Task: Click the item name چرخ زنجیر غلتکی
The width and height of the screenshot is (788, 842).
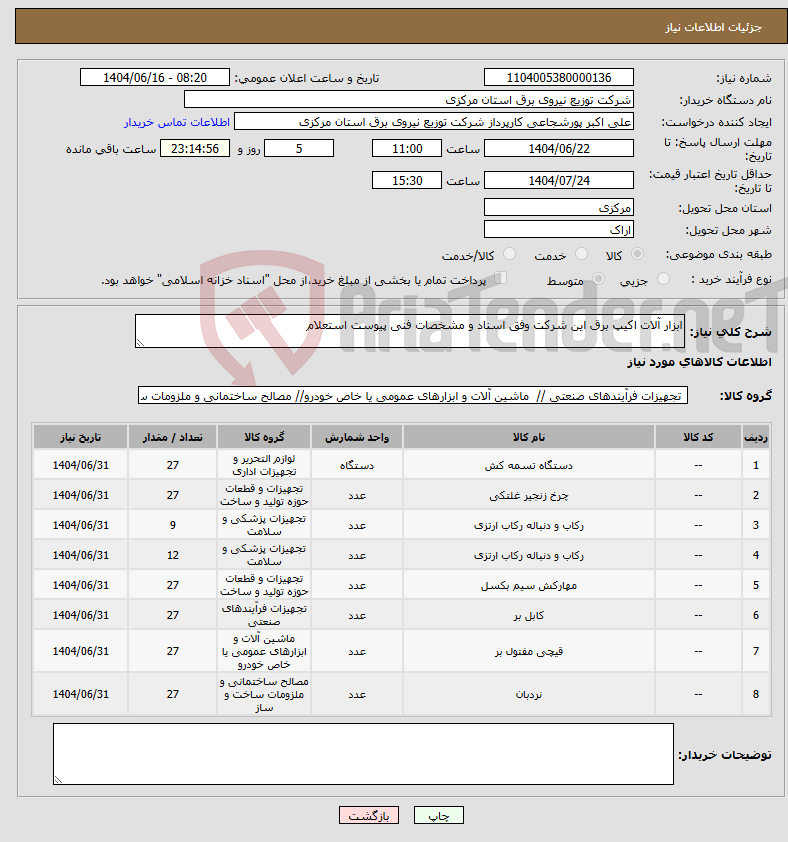Action: click(529, 496)
